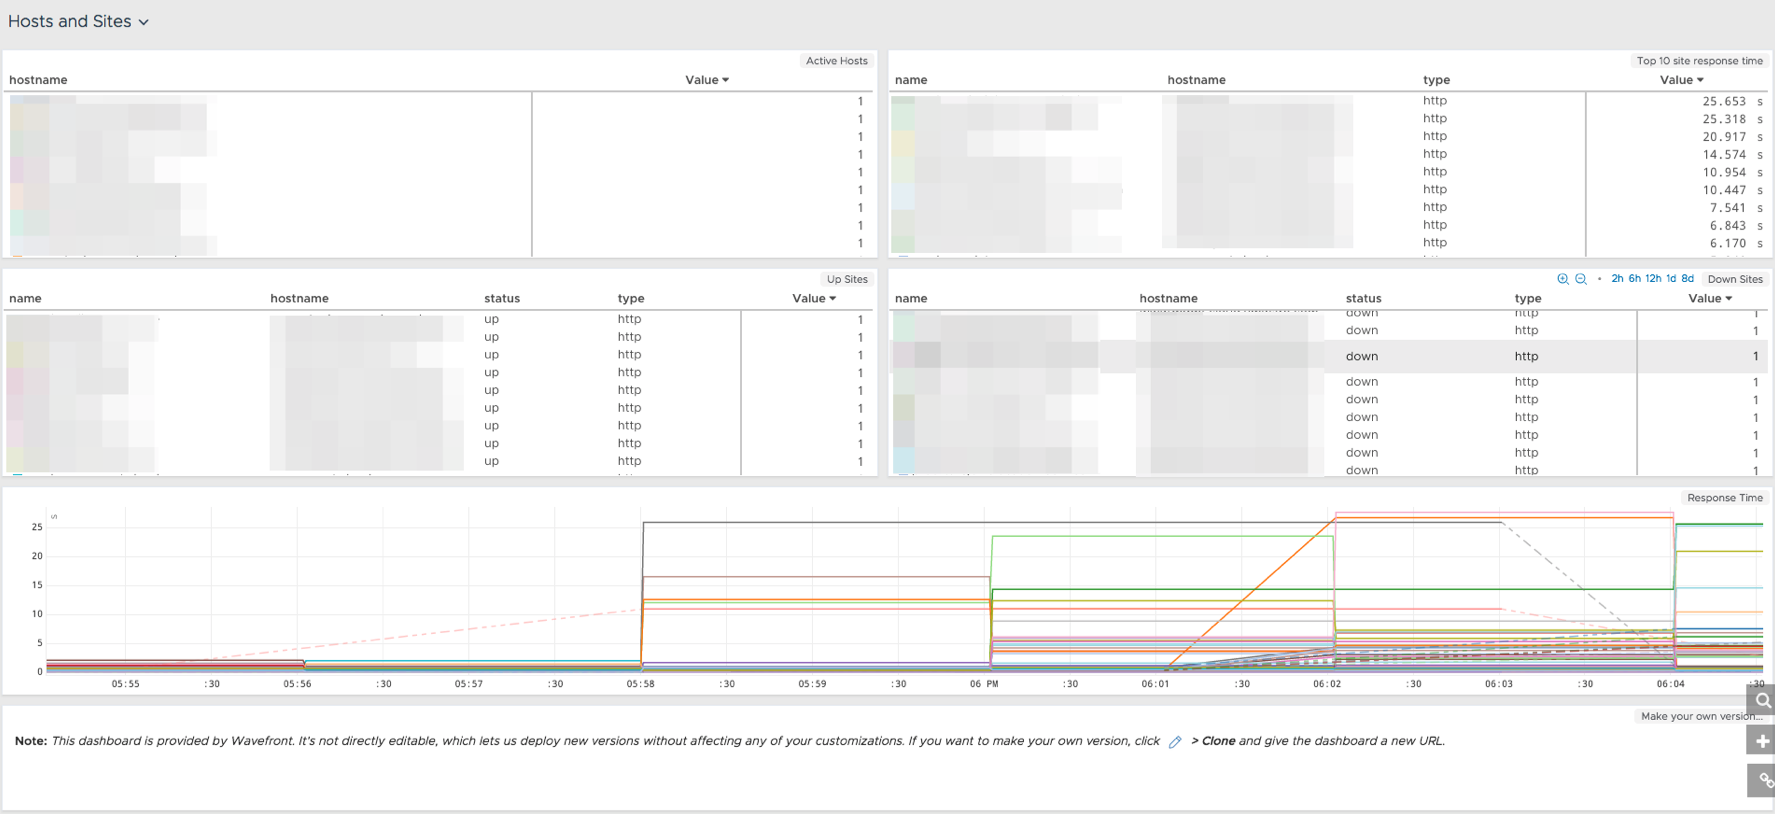Set Down Sites time window to 6h
This screenshot has width=1775, height=814.
(x=1634, y=279)
